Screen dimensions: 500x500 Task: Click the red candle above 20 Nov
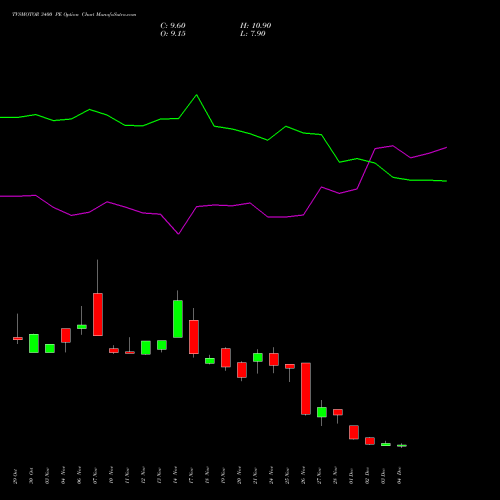pos(242,370)
